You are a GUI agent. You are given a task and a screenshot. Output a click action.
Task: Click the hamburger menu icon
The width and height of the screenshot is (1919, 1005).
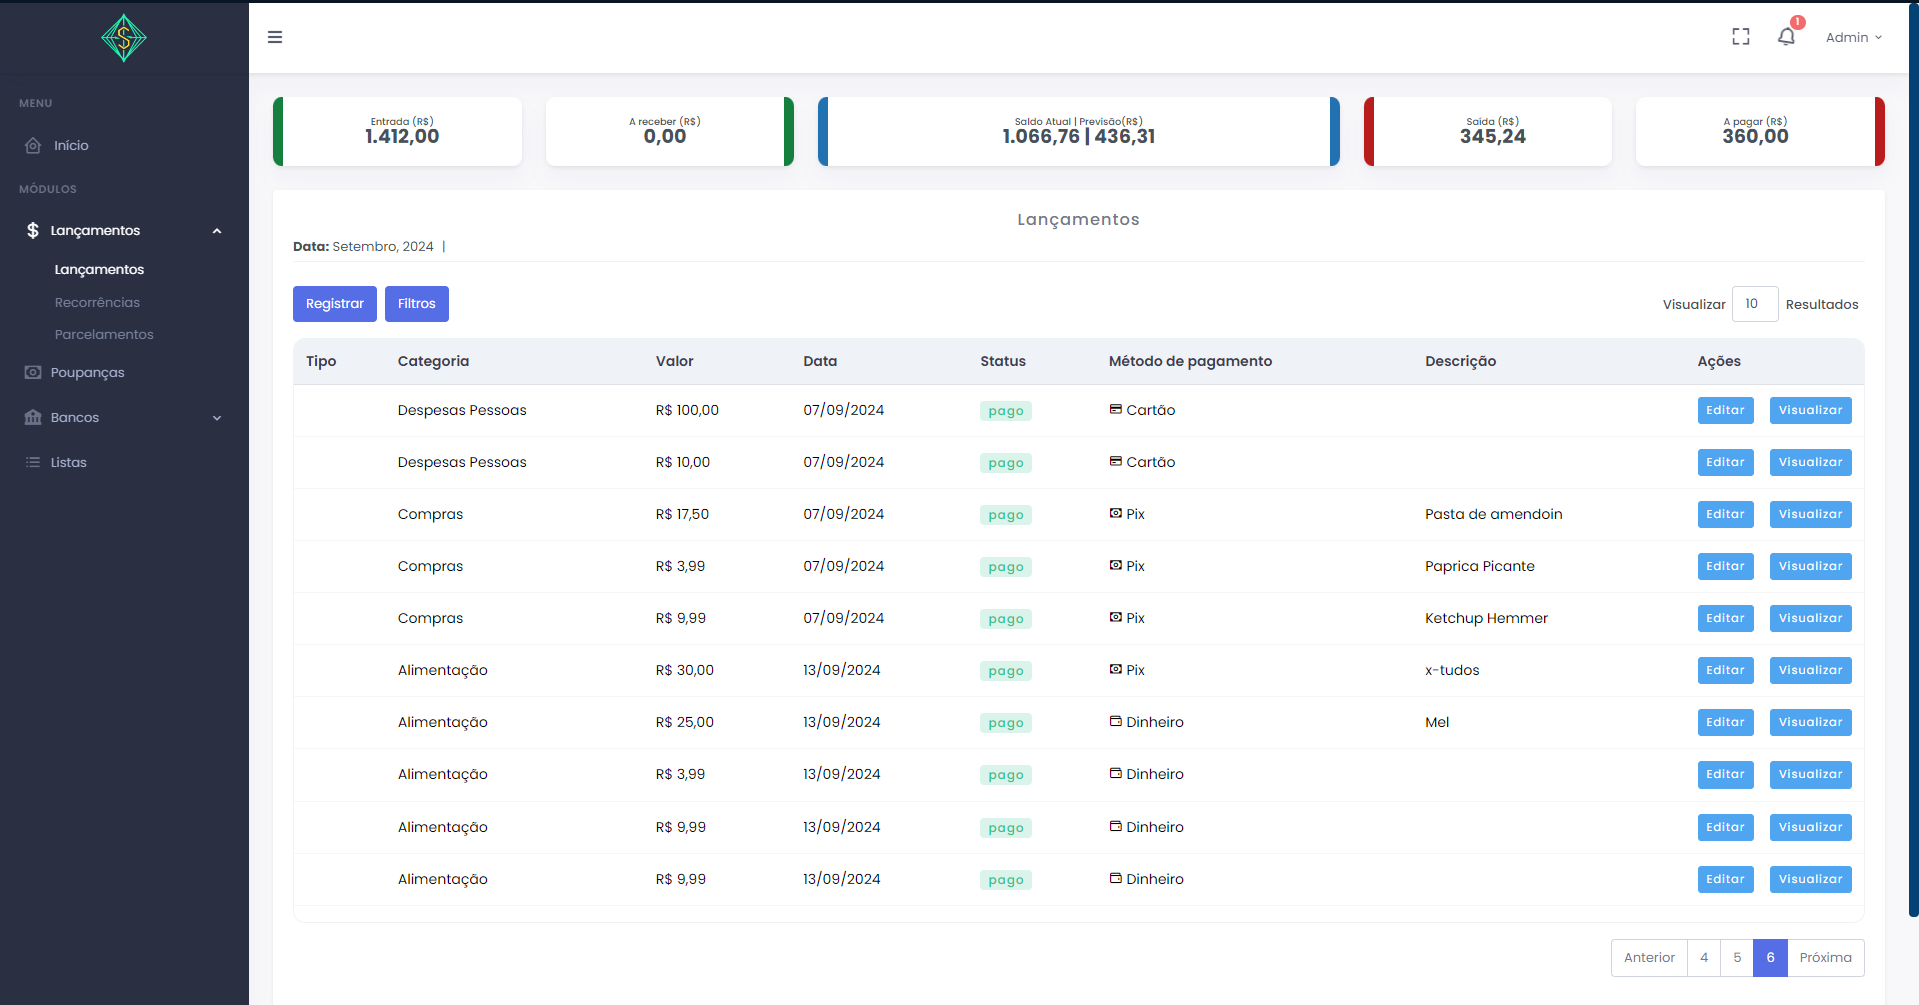pyautogui.click(x=275, y=37)
